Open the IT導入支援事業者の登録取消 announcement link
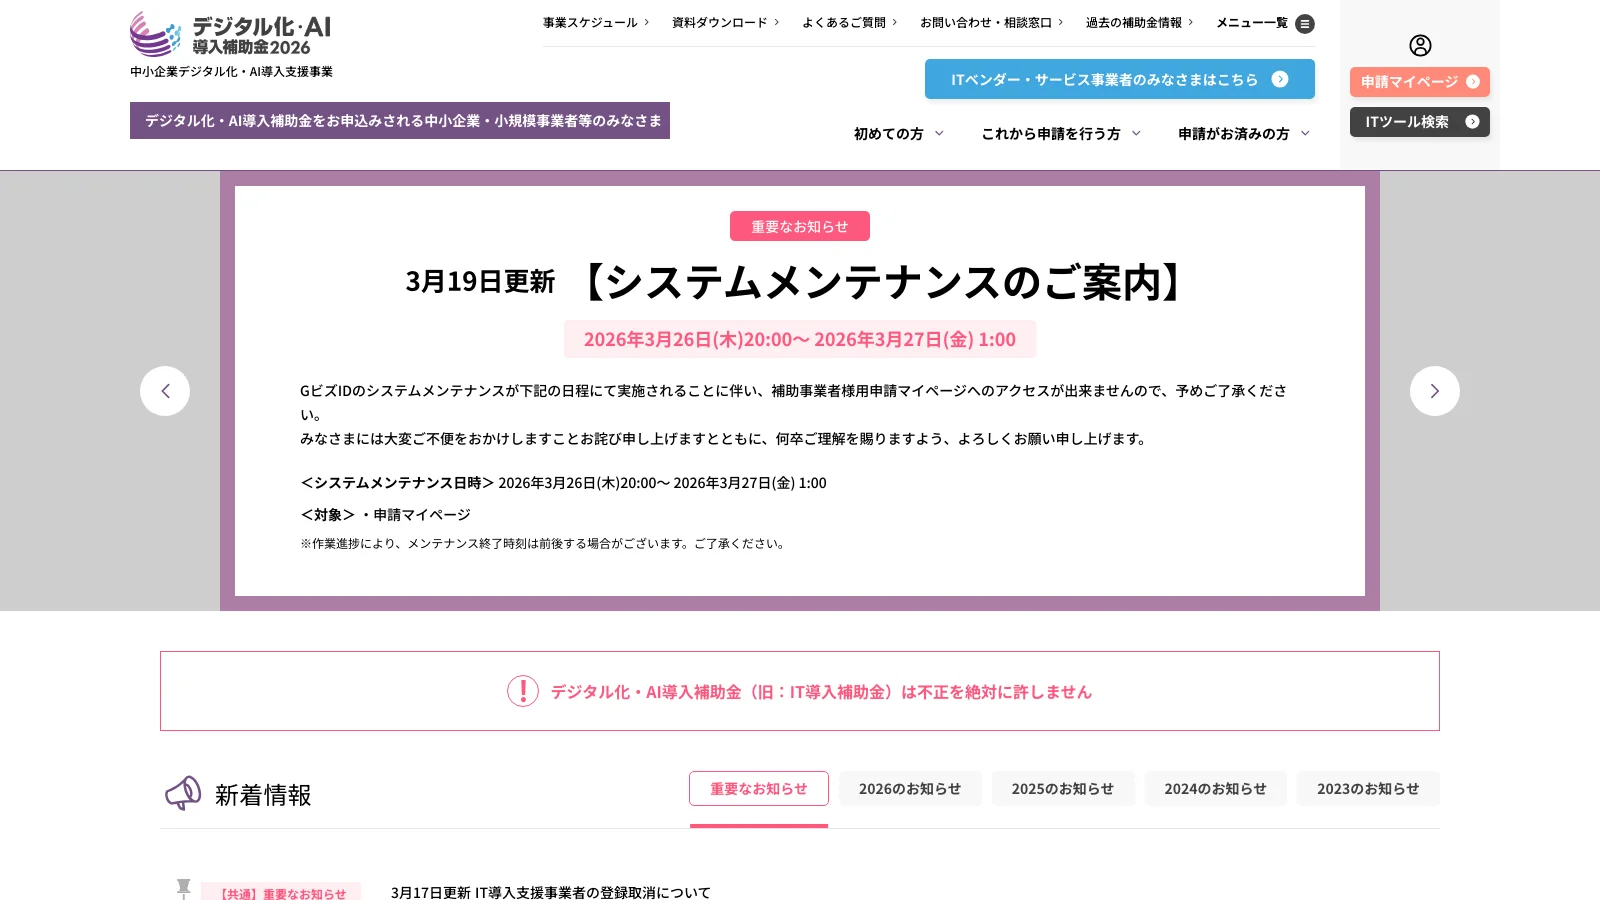1600x900 pixels. (550, 891)
